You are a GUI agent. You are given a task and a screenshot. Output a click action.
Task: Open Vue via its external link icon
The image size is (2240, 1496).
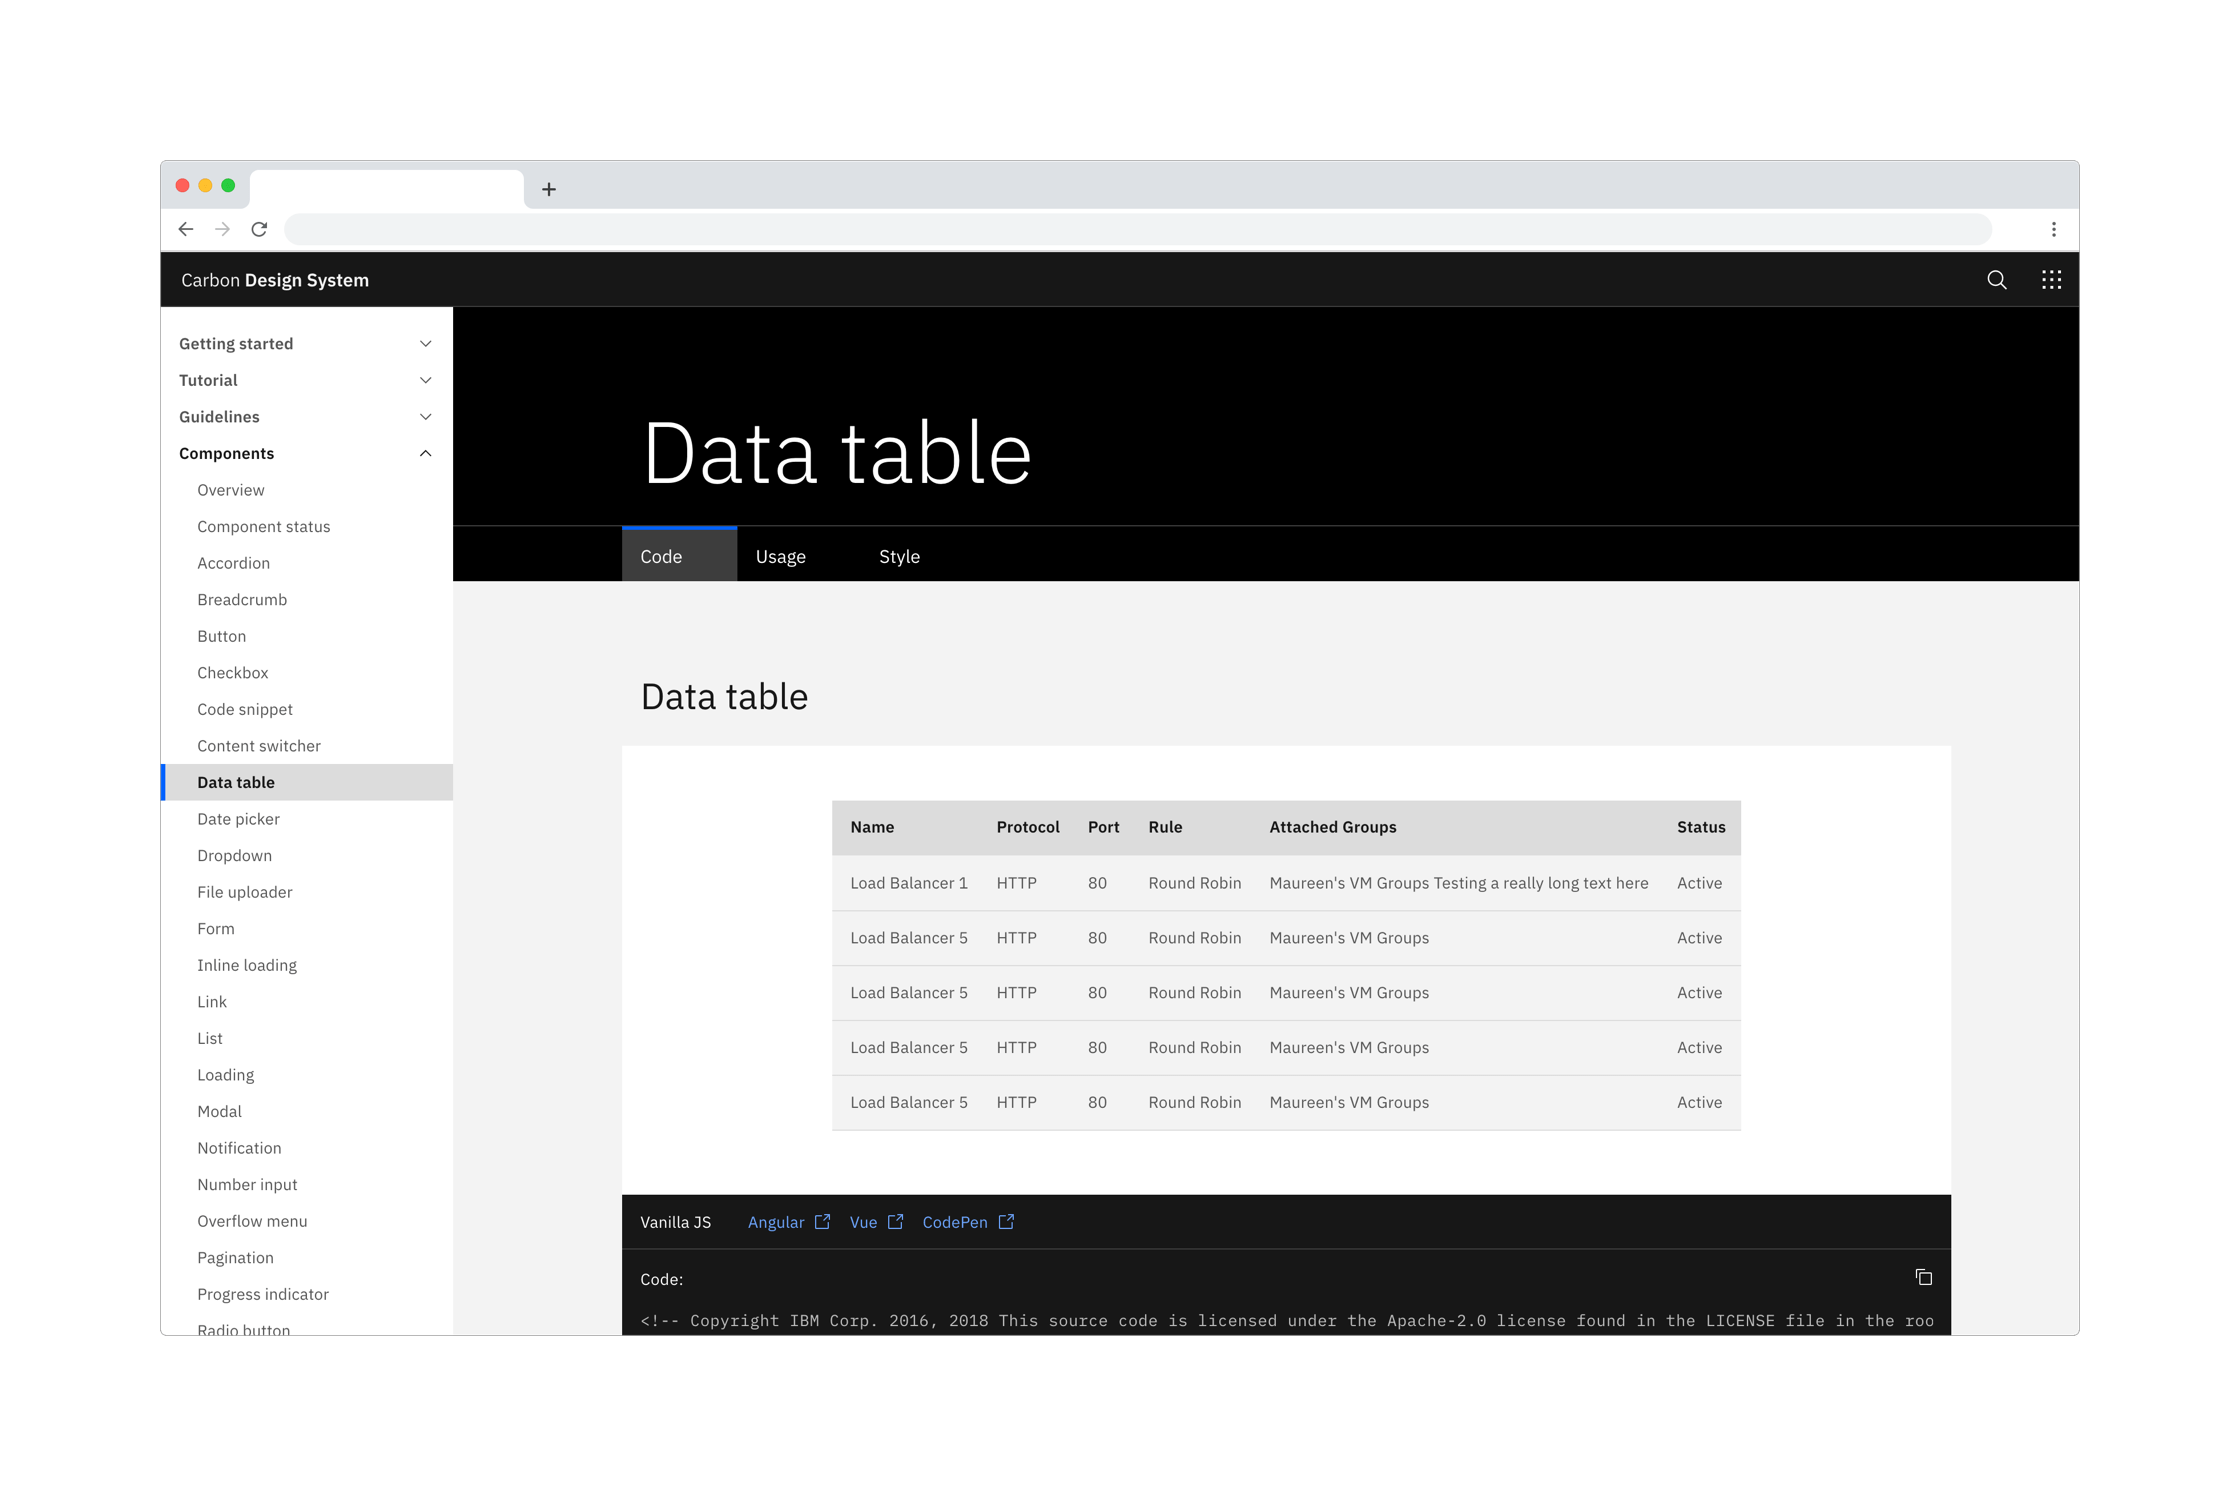[x=896, y=1221]
